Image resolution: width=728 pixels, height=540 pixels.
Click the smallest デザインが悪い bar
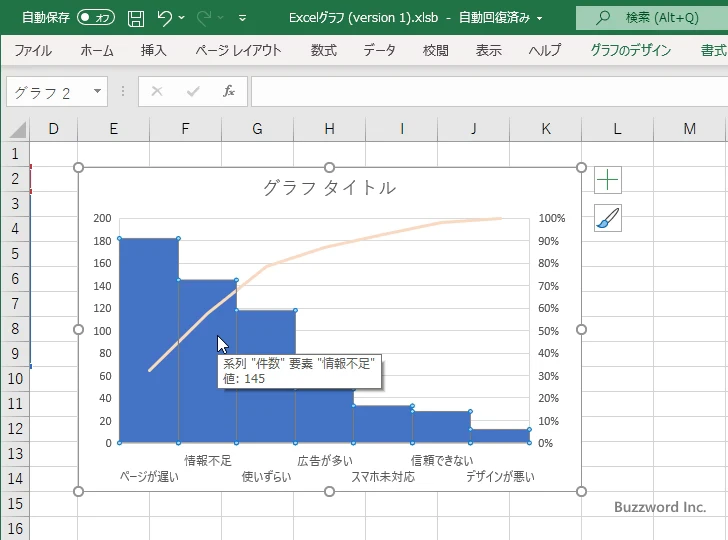(500, 436)
